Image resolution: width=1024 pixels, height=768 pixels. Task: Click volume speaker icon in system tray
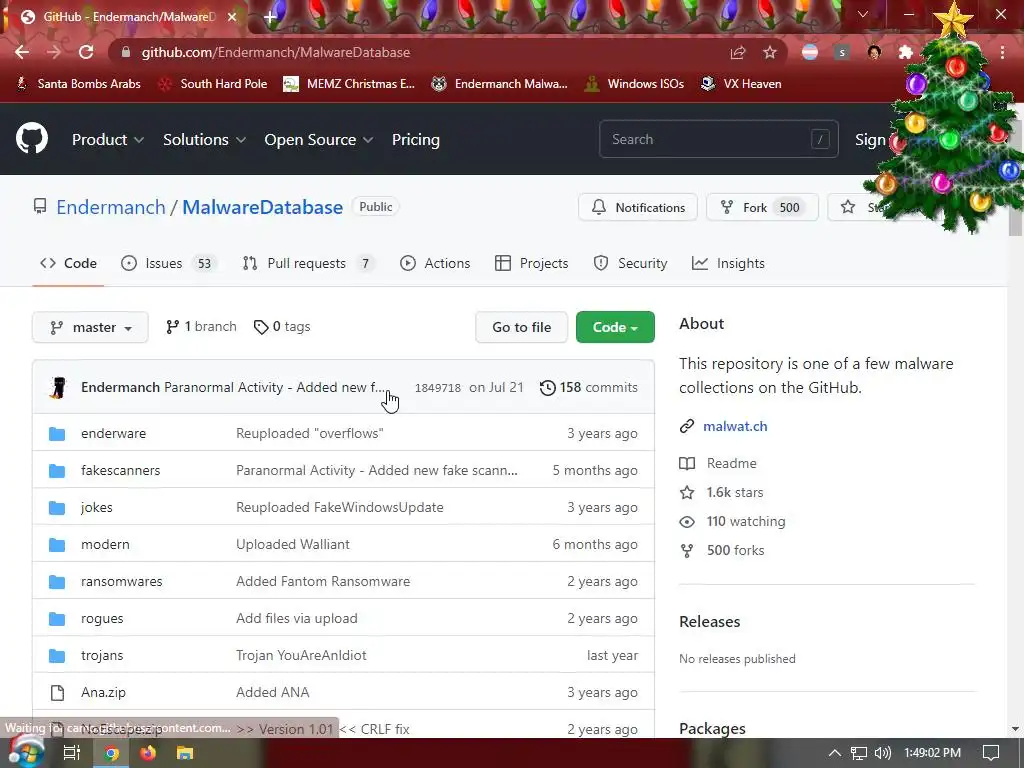[x=882, y=753]
